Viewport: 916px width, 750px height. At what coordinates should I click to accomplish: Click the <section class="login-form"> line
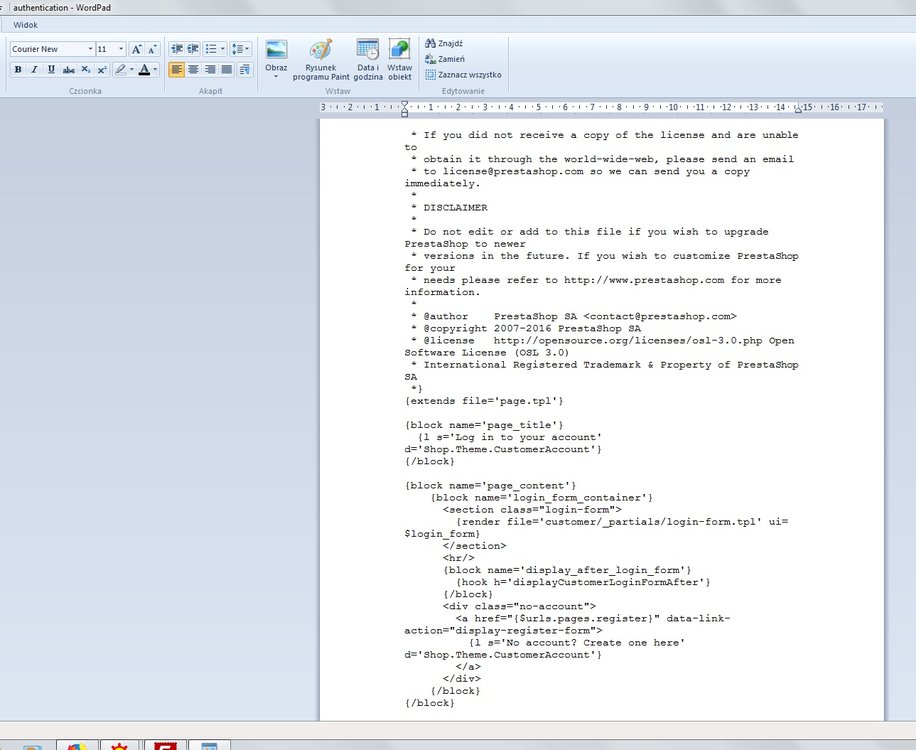pos(532,510)
